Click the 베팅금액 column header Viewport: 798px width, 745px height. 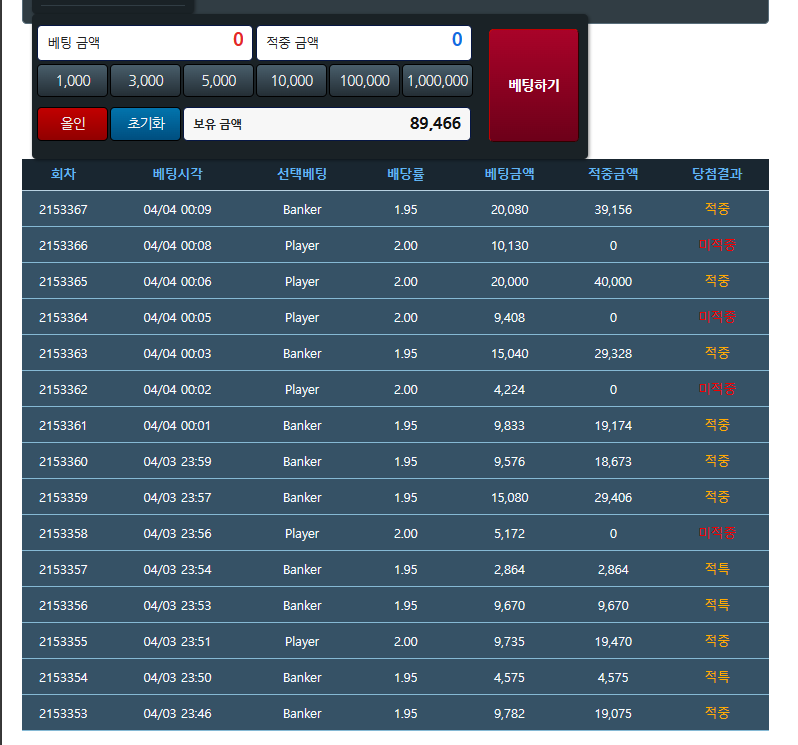point(509,174)
